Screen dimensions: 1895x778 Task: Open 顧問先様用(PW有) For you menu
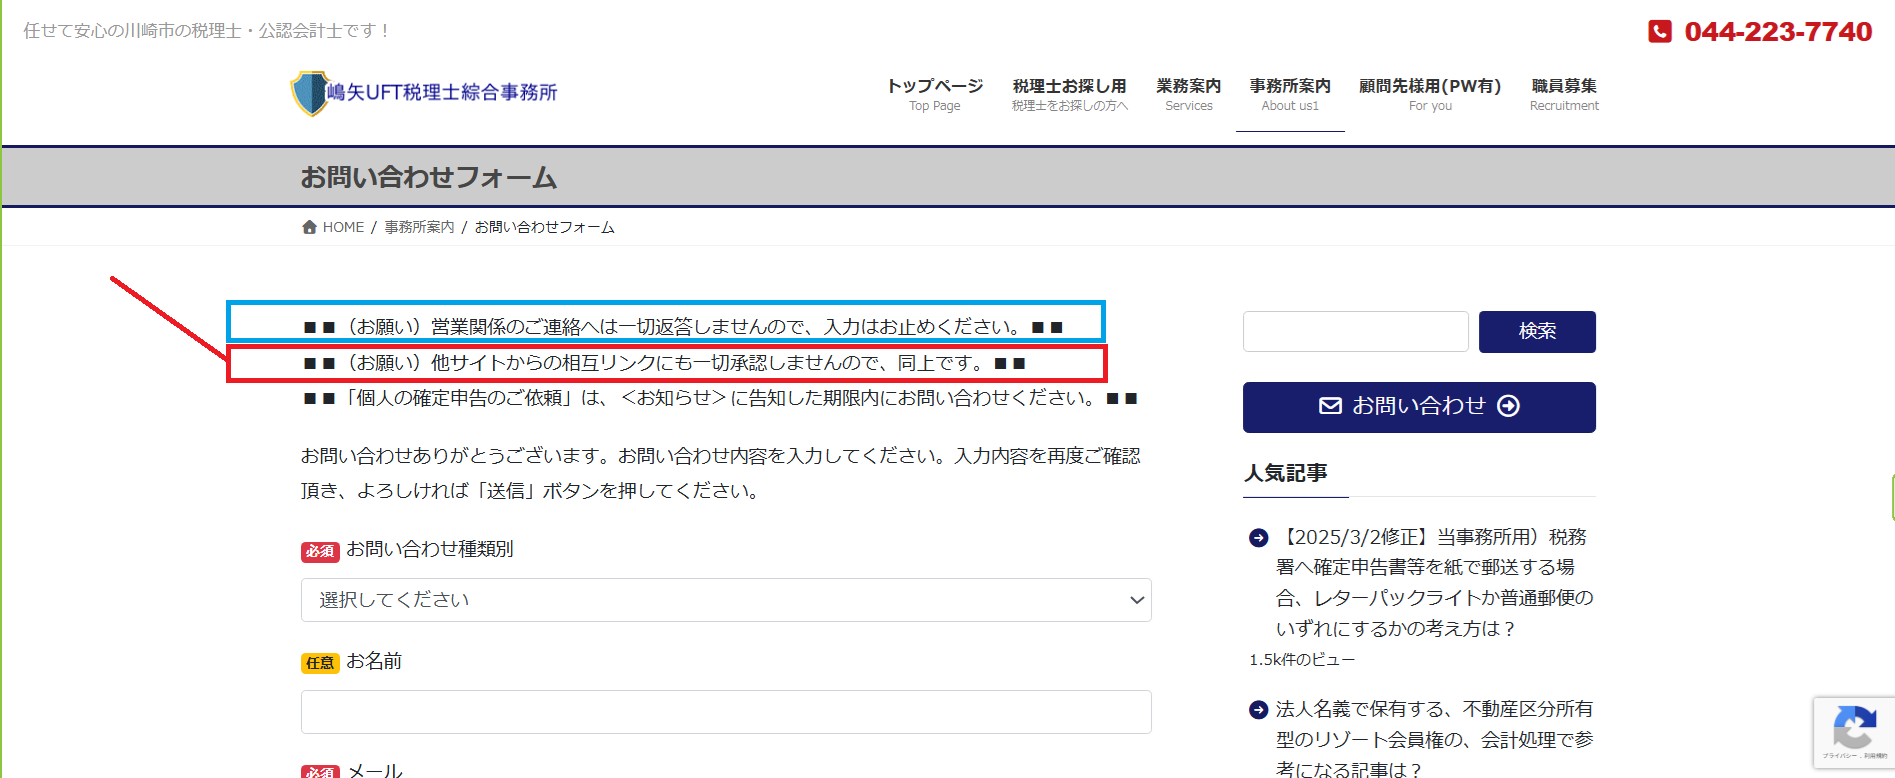[1429, 94]
